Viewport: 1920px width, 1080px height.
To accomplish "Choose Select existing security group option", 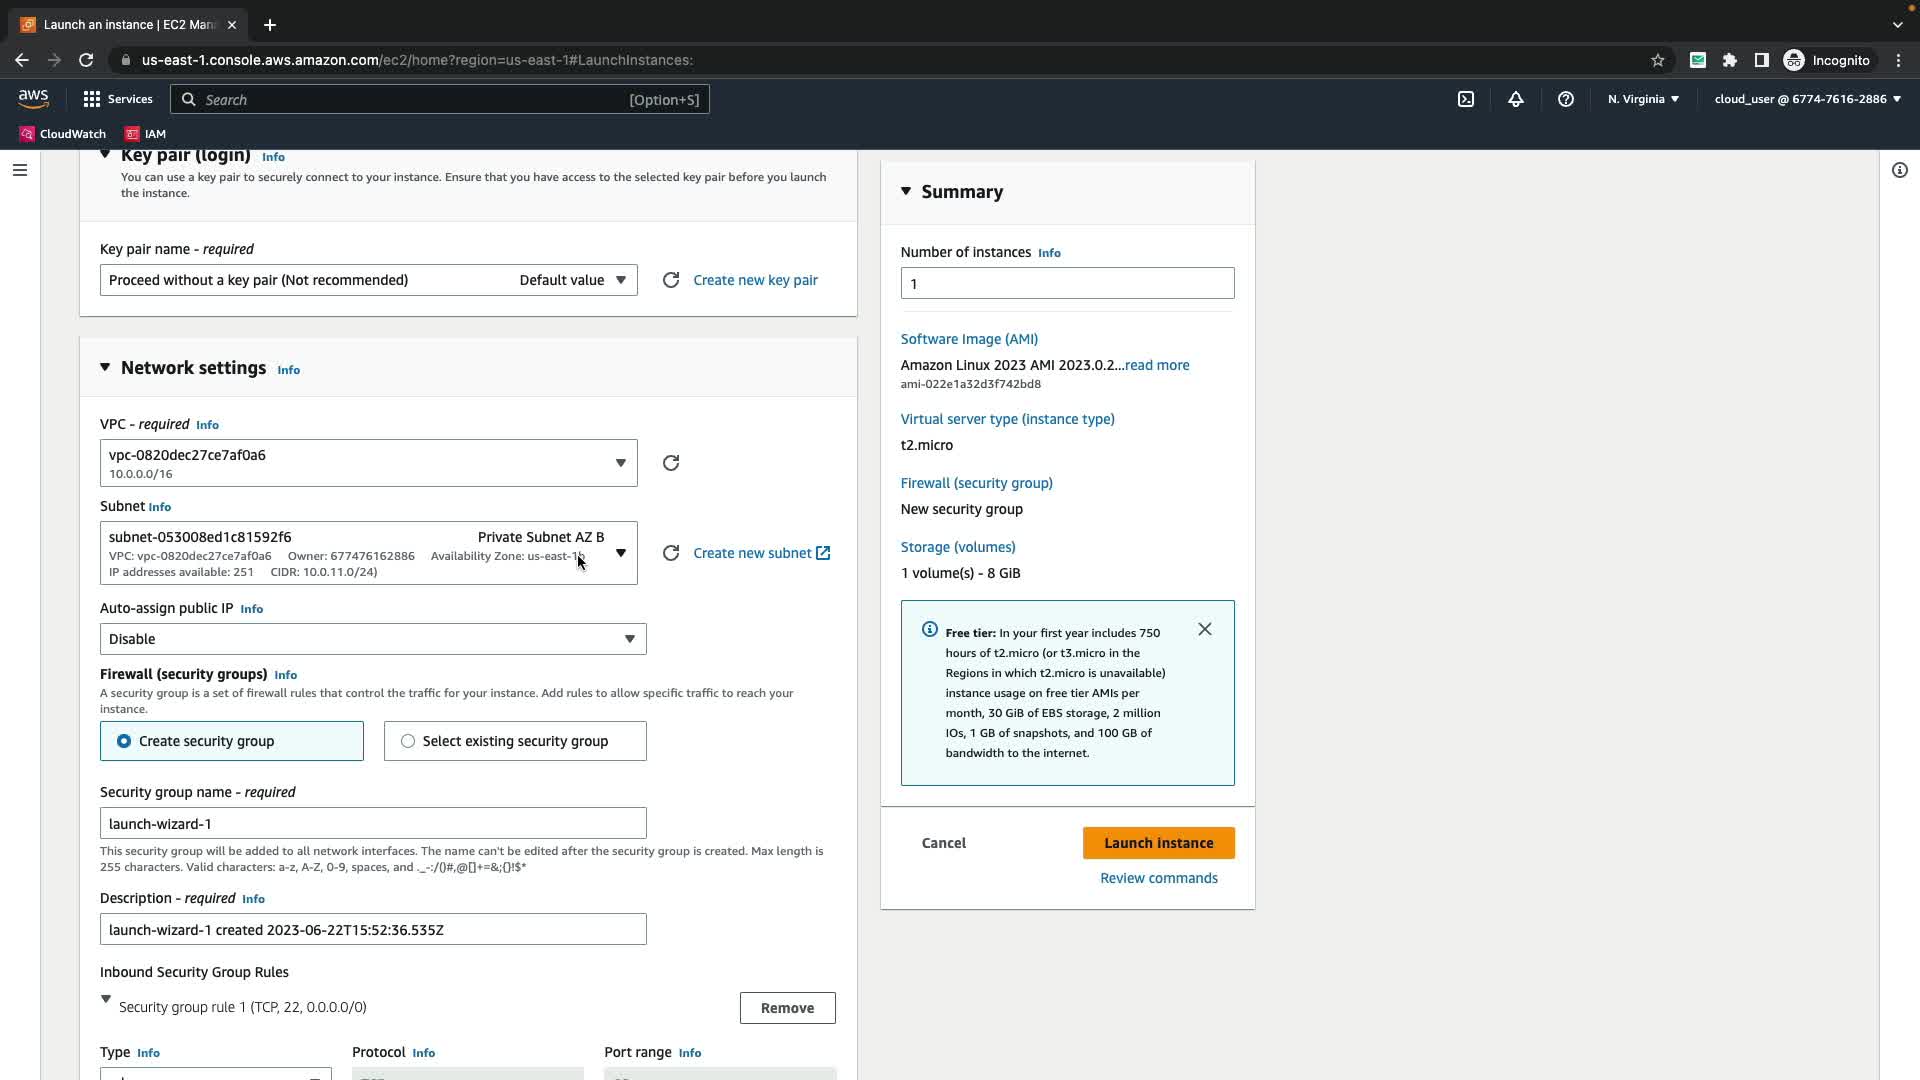I will coord(408,741).
